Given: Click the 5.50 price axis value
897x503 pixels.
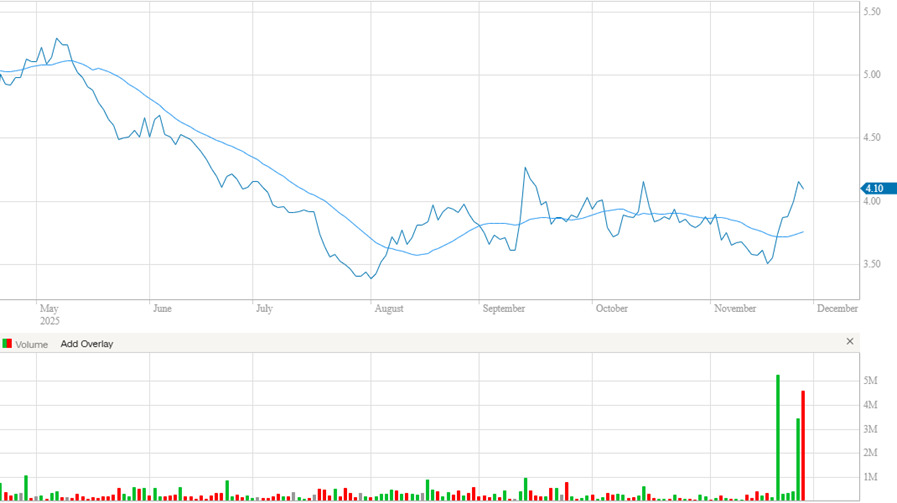Looking at the screenshot, I should click(x=872, y=11).
